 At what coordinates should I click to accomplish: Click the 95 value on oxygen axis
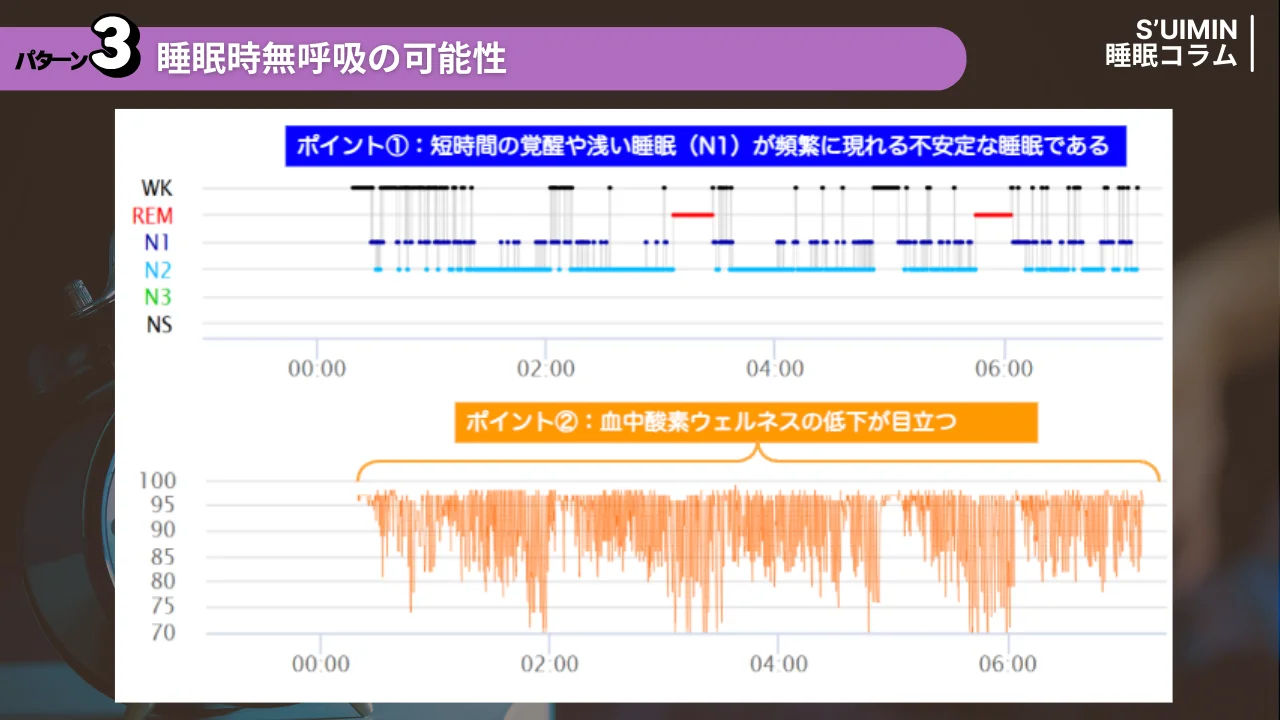pos(162,506)
